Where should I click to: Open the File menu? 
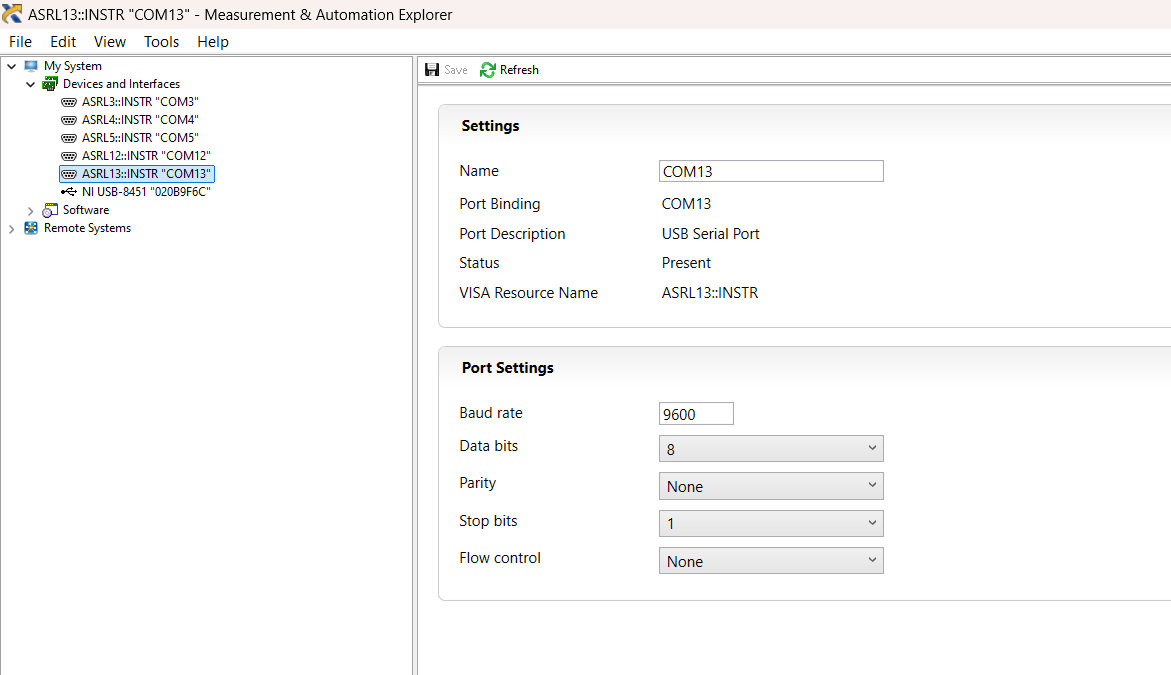[20, 42]
